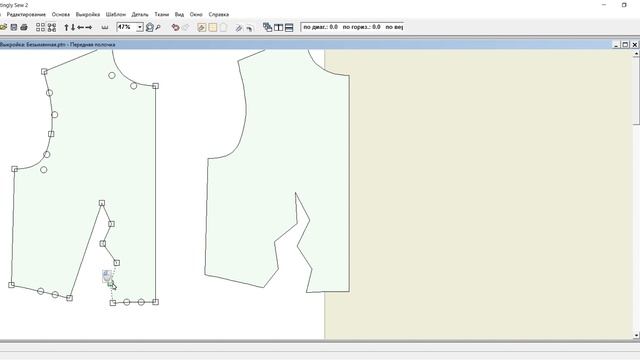Open the Деталь menu

tap(140, 14)
